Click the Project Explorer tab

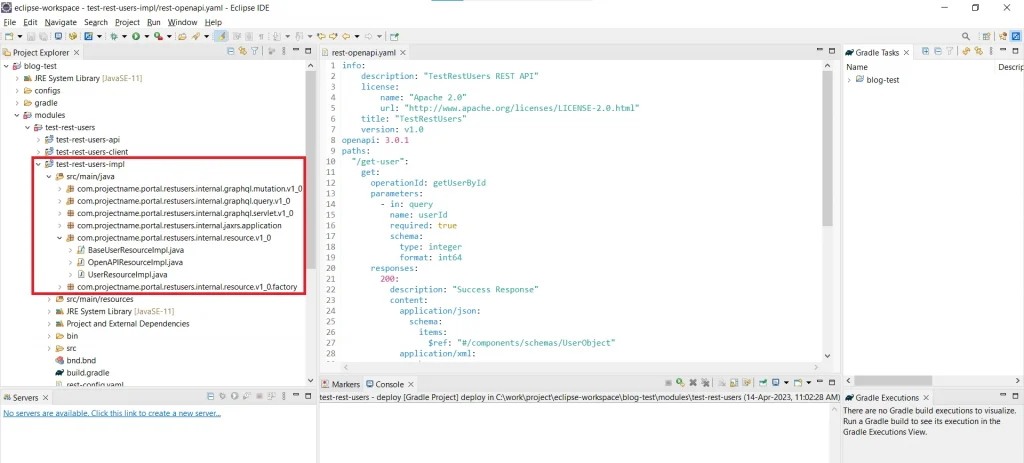pyautogui.click(x=41, y=52)
